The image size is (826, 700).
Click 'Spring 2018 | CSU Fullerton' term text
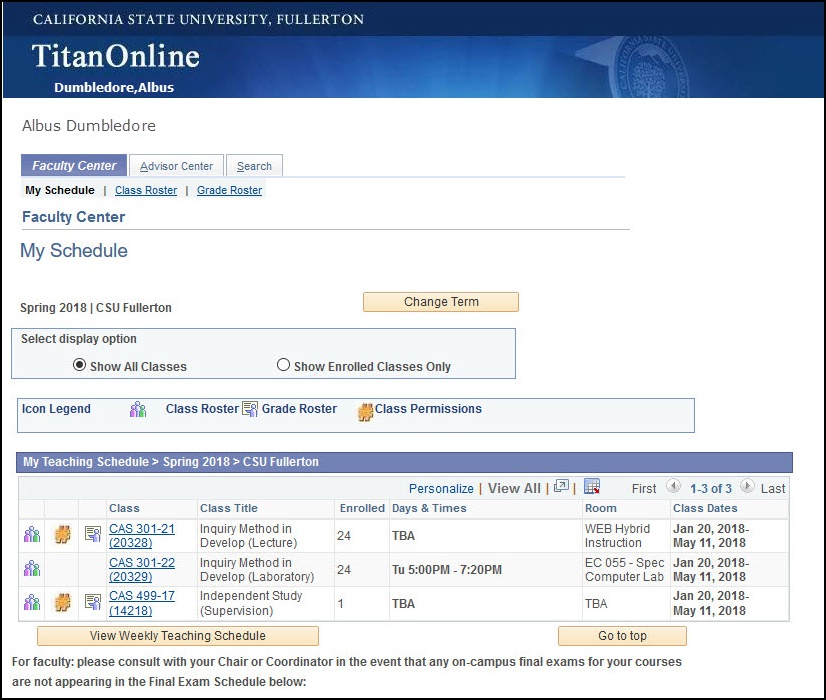[x=96, y=308]
